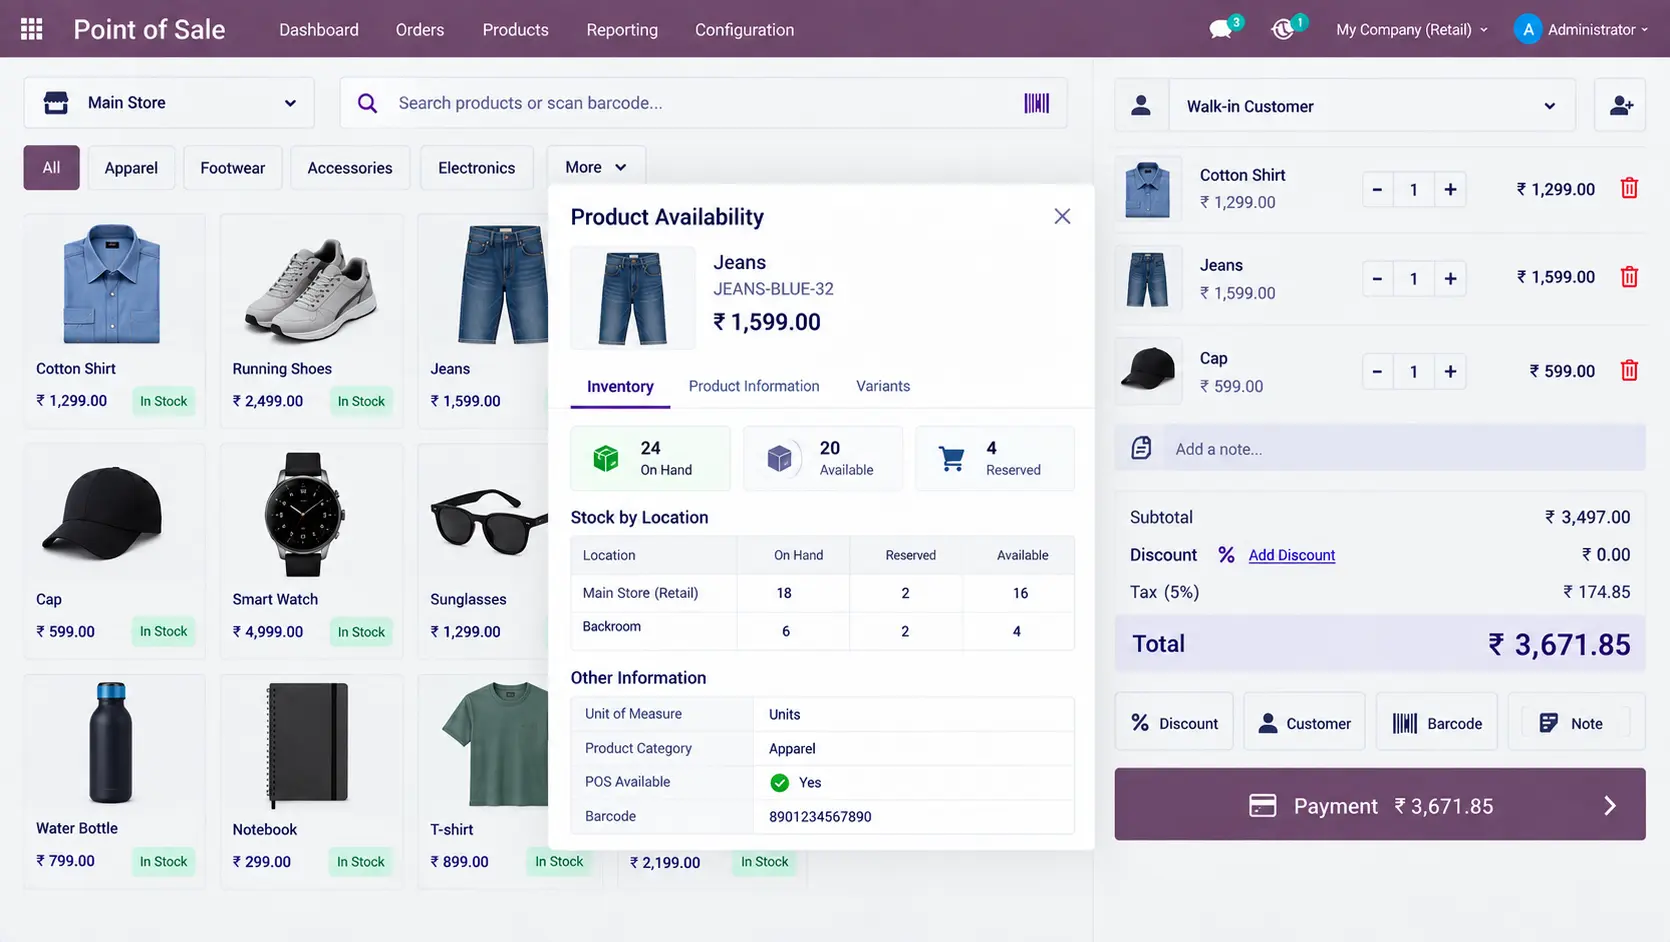Click the Barcode action button
This screenshot has height=942, width=1670.
pyautogui.click(x=1436, y=722)
